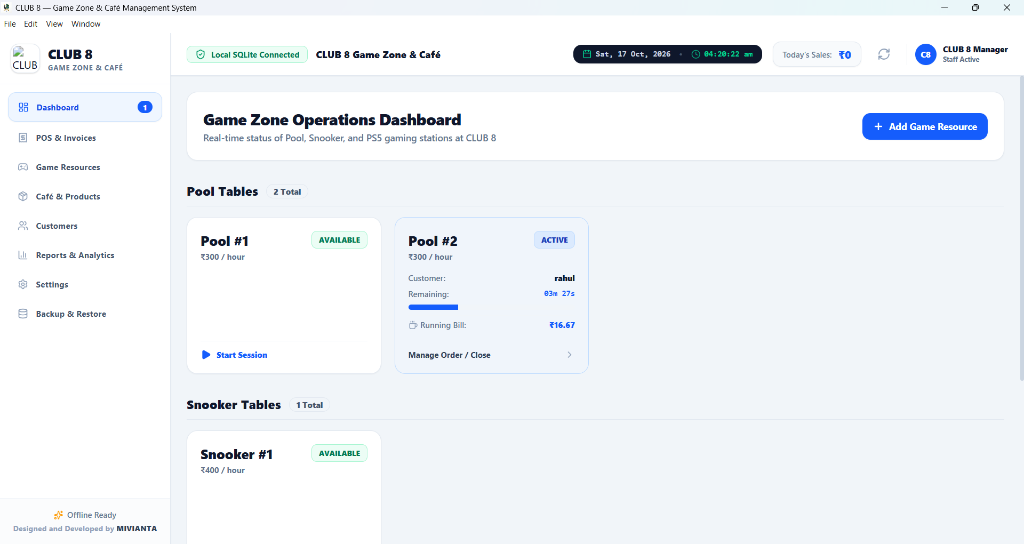Click 'CLUB 8 Game Zone & Café' header title
The image size is (1024, 544).
point(378,55)
